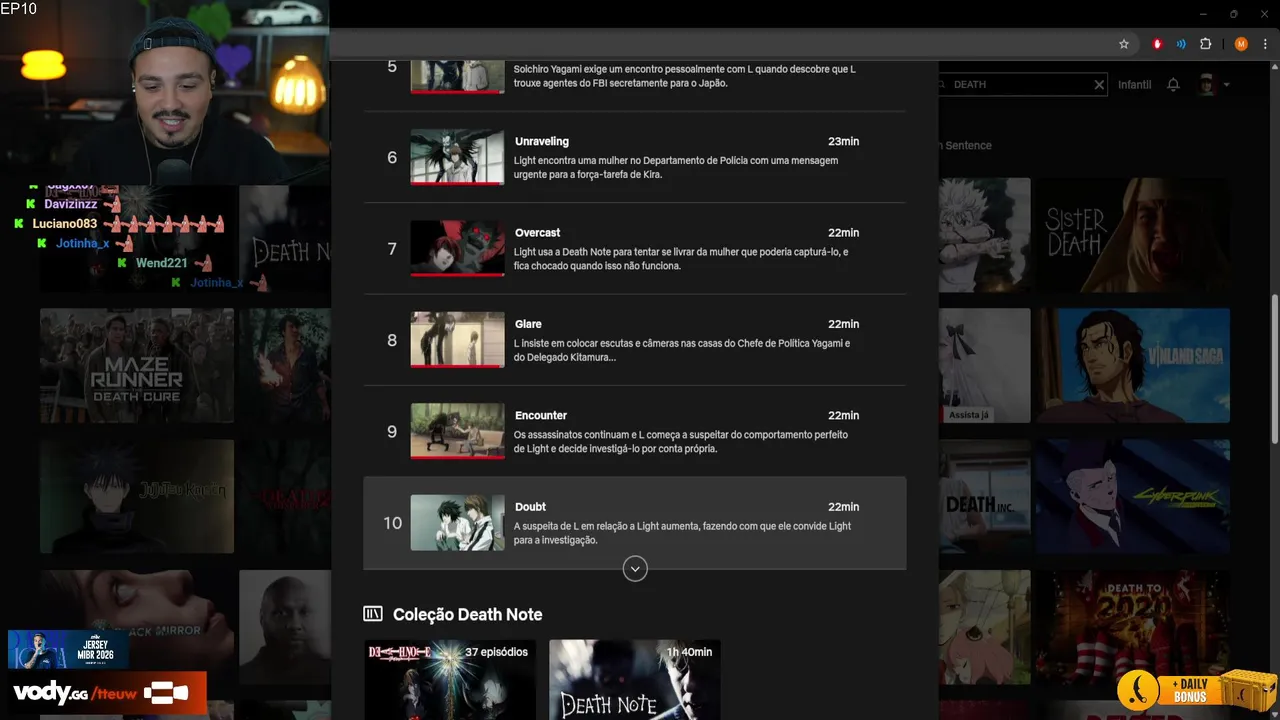
Task: Play episode 7 Overcast thumbnail
Action: click(457, 248)
